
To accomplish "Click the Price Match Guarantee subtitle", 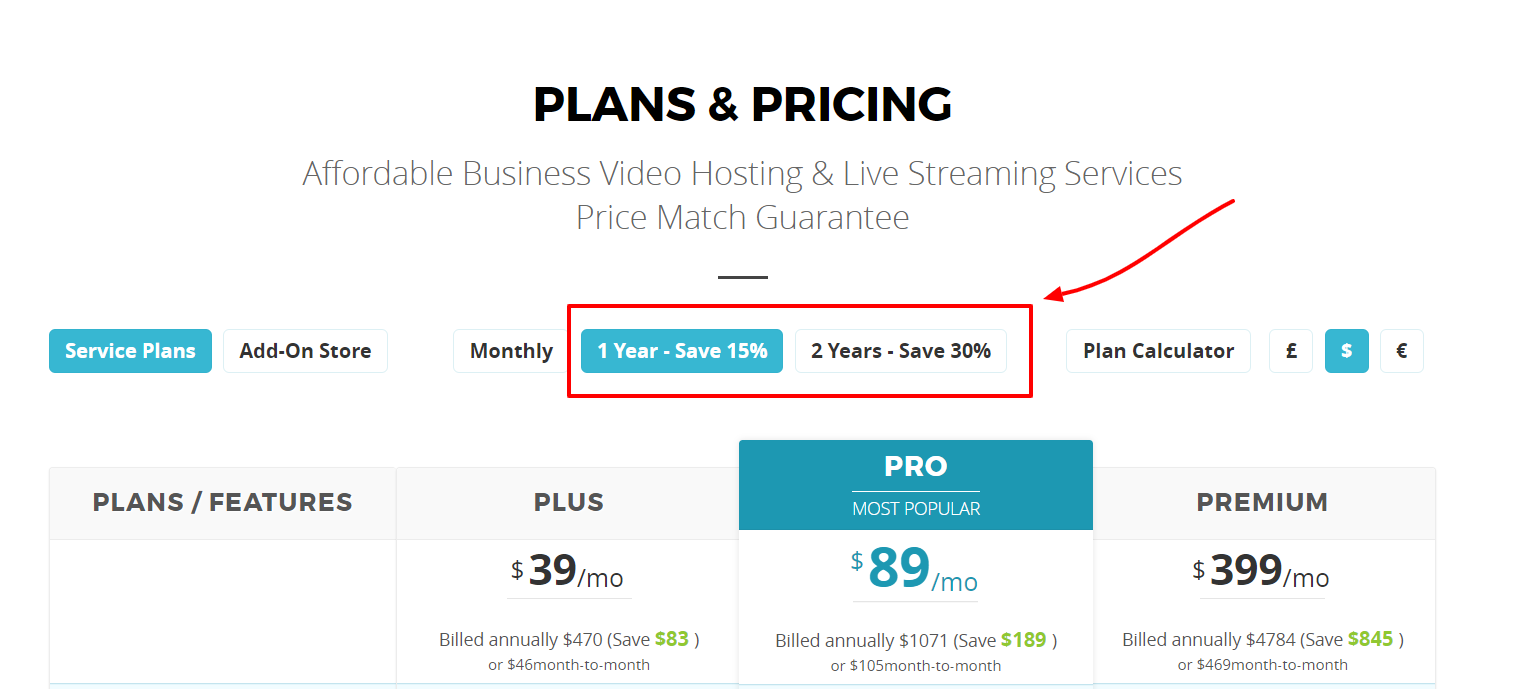I will [x=742, y=217].
